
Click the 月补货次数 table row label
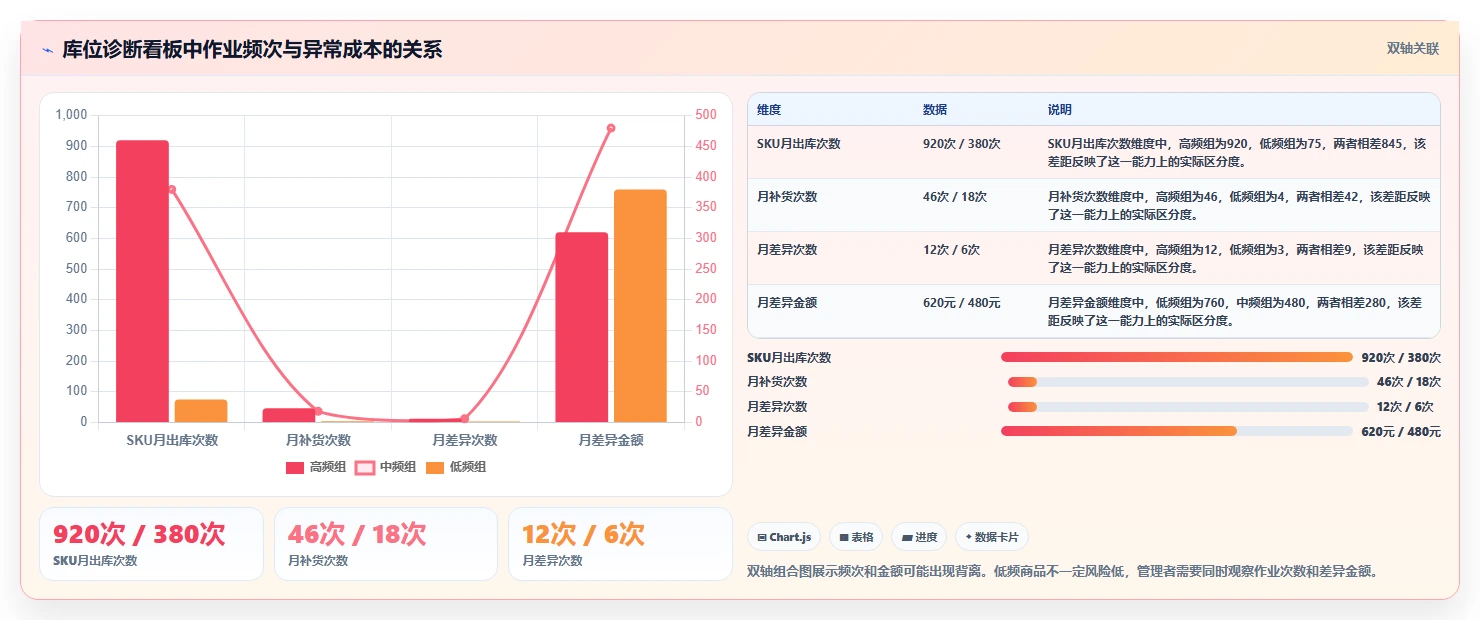787,196
